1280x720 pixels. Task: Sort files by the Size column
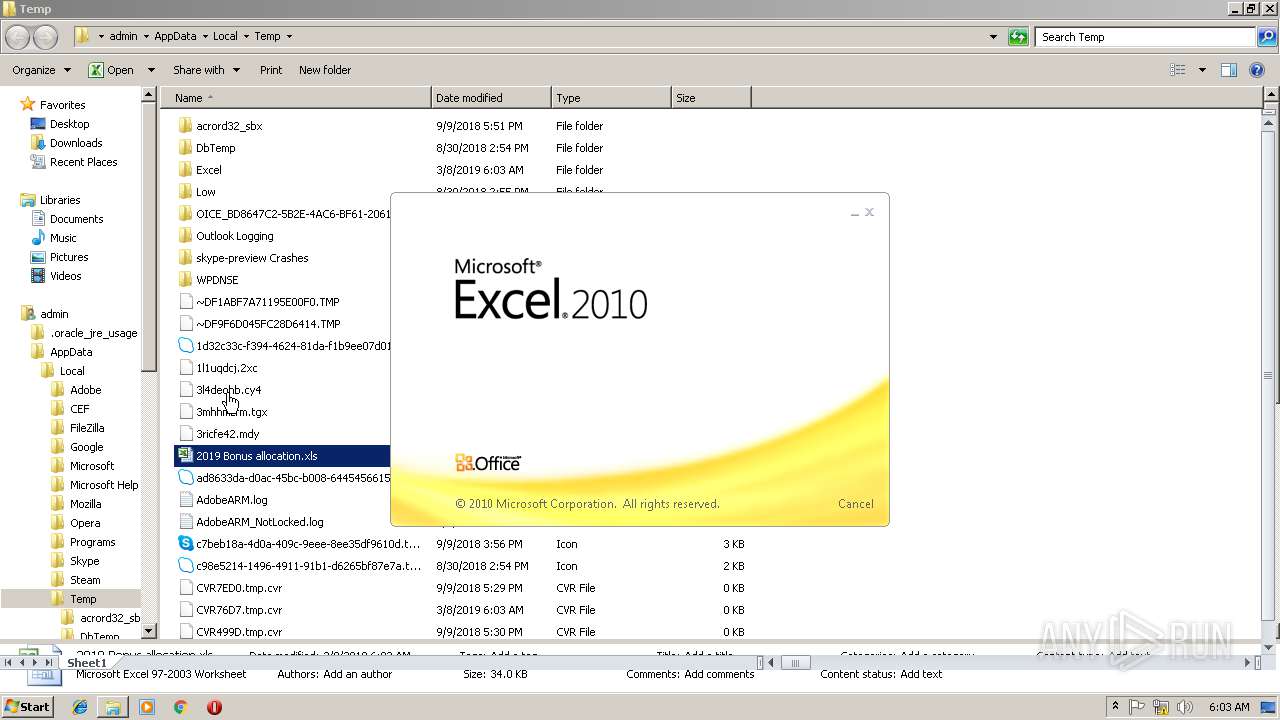pyautogui.click(x=711, y=98)
